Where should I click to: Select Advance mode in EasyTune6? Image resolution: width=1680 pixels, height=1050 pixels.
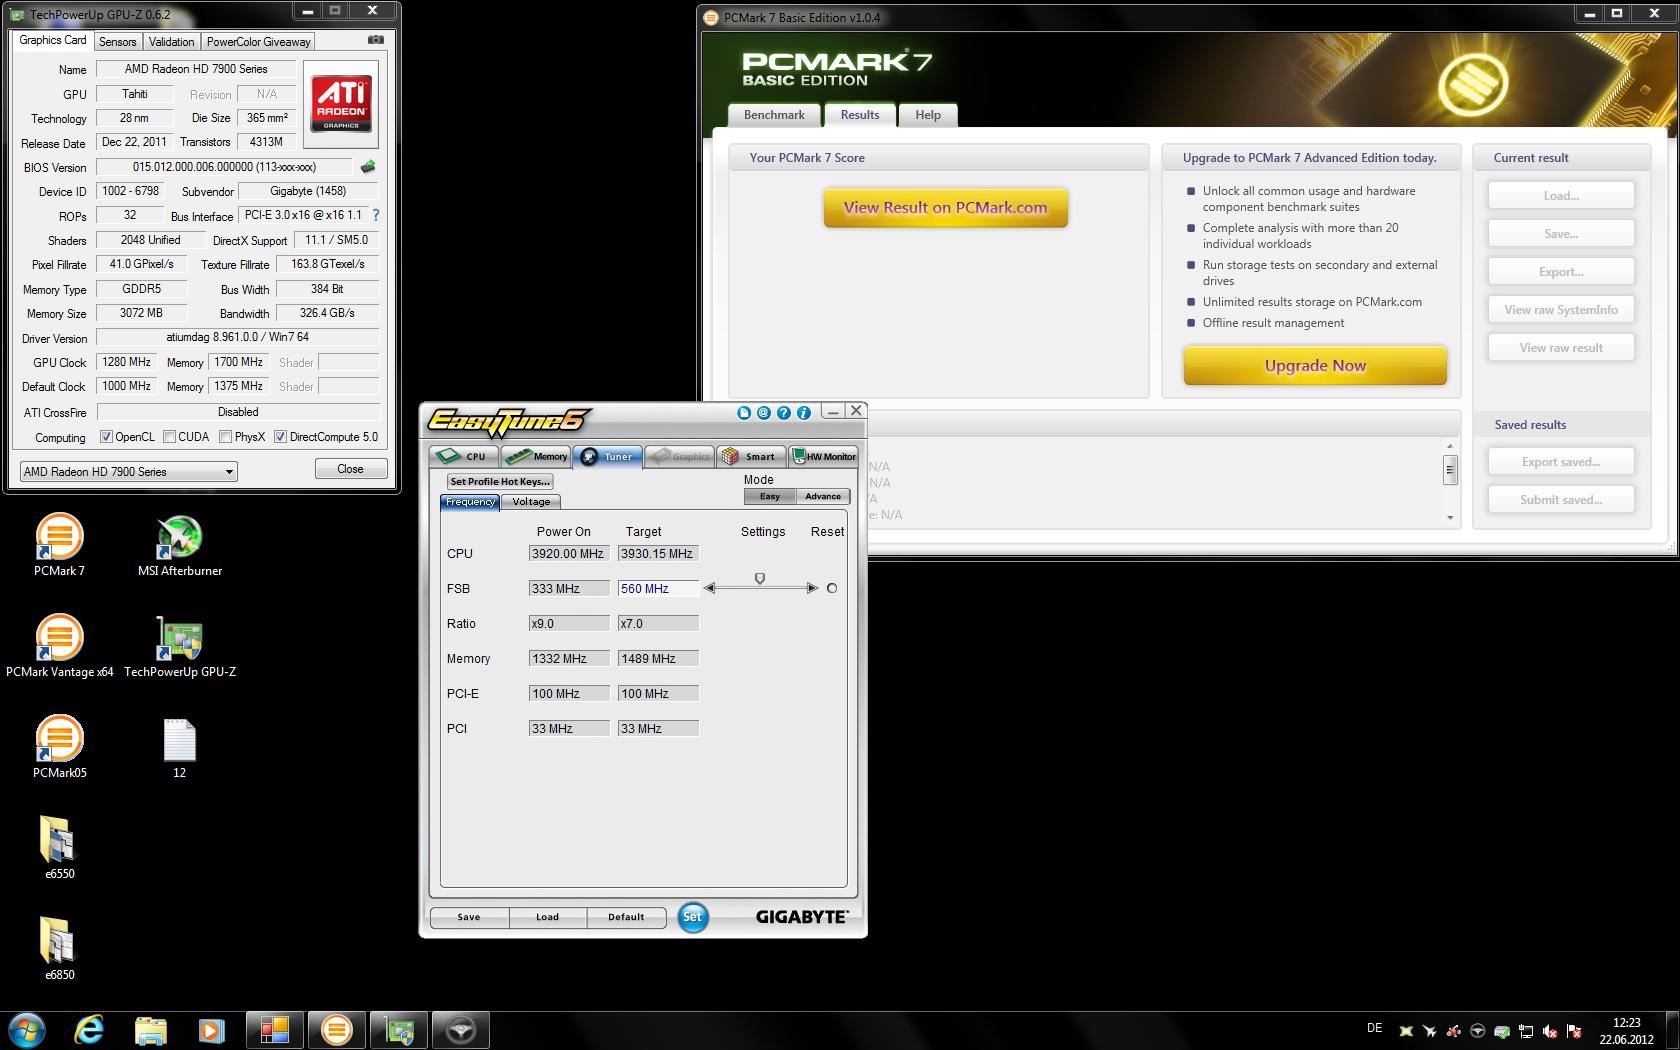pyautogui.click(x=823, y=496)
